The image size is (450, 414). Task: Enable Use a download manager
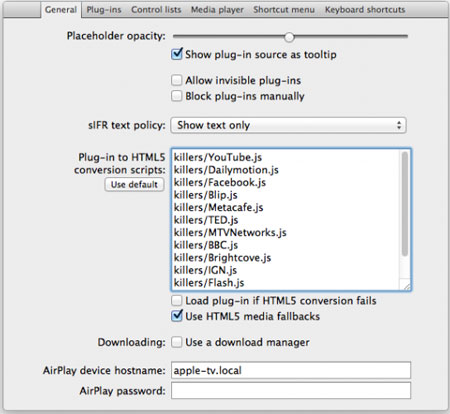[x=177, y=342]
